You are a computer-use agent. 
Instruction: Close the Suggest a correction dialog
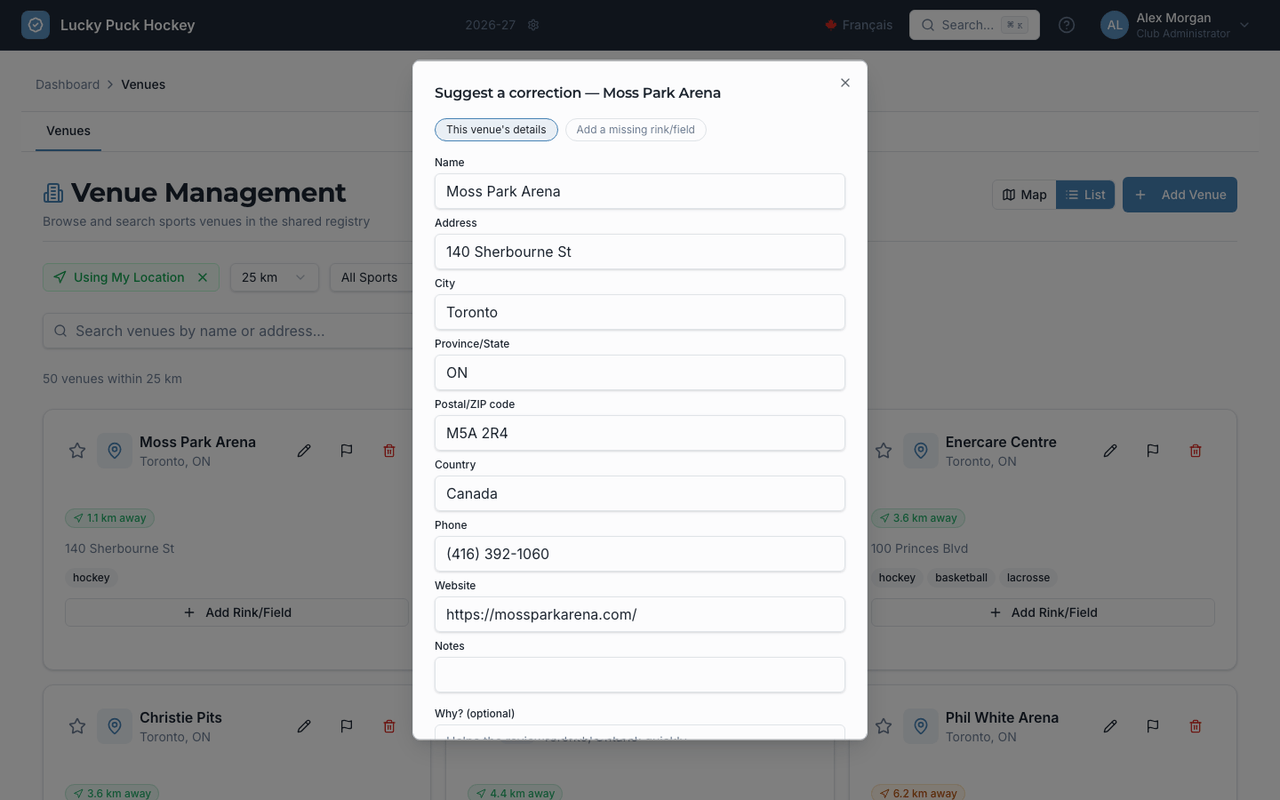845,83
